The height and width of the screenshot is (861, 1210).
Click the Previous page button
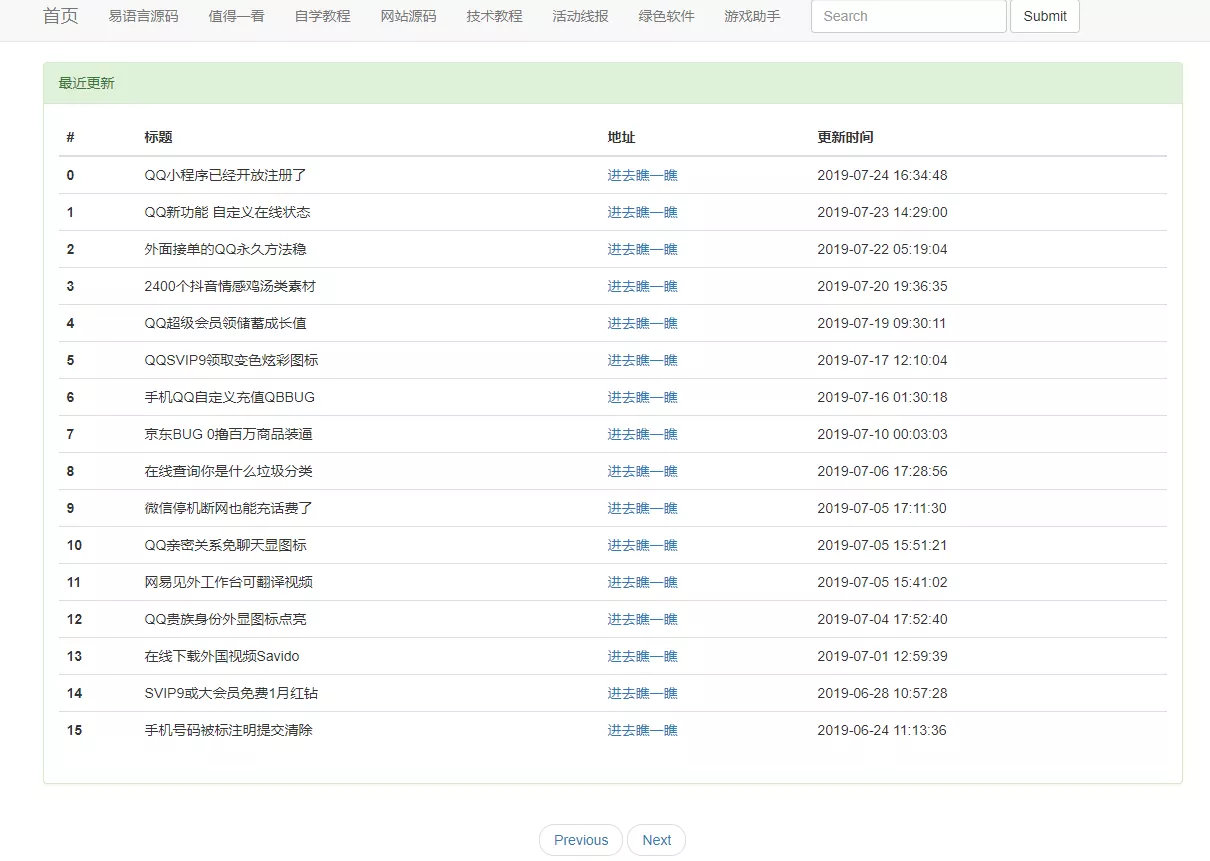pos(581,840)
